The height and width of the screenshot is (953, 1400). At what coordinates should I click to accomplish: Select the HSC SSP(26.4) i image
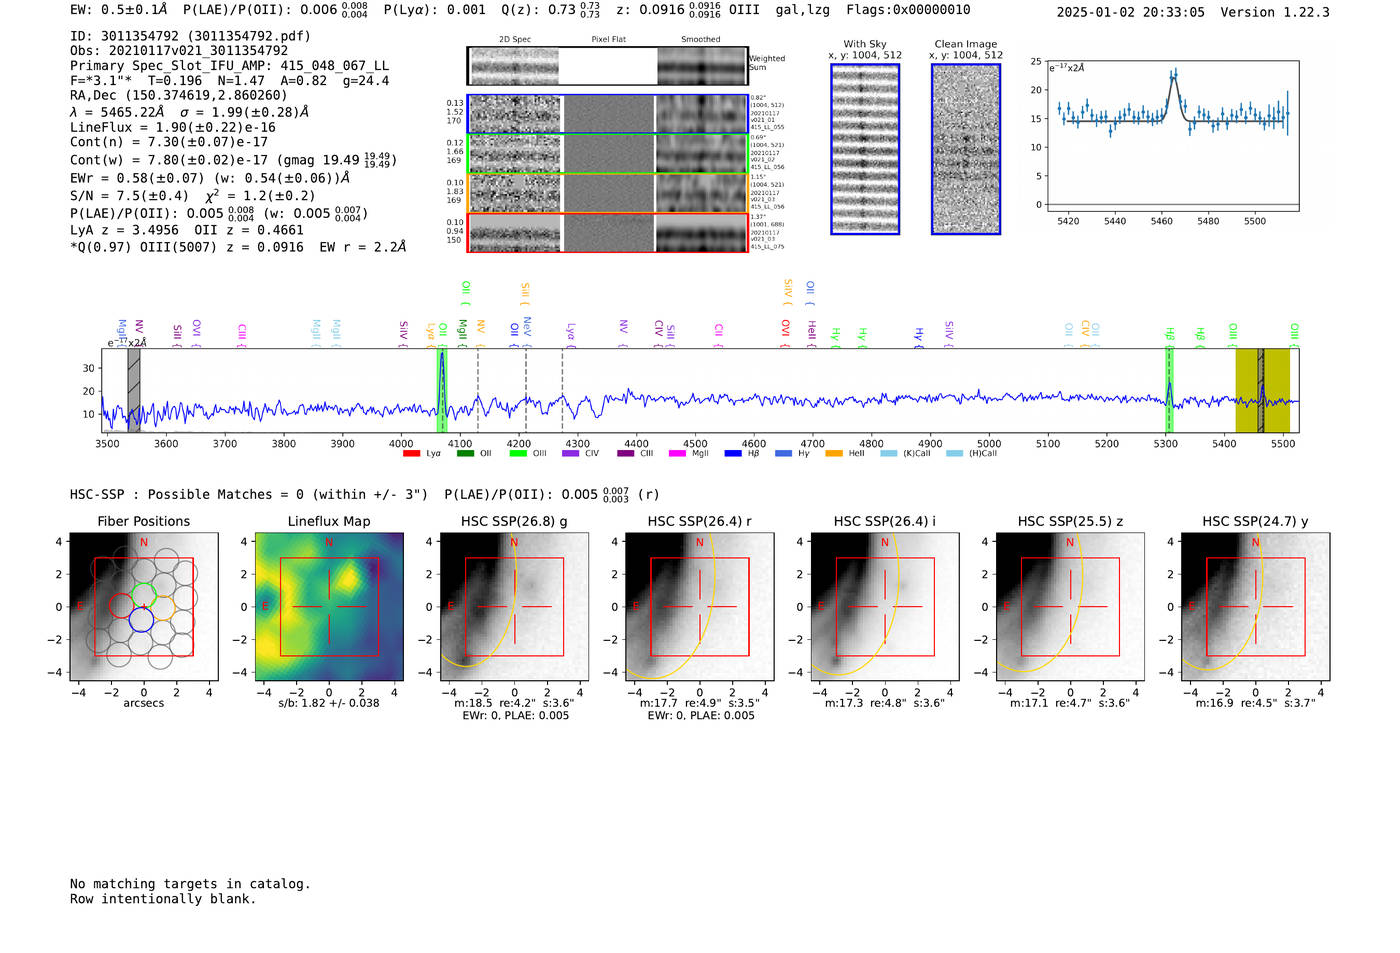(x=885, y=607)
